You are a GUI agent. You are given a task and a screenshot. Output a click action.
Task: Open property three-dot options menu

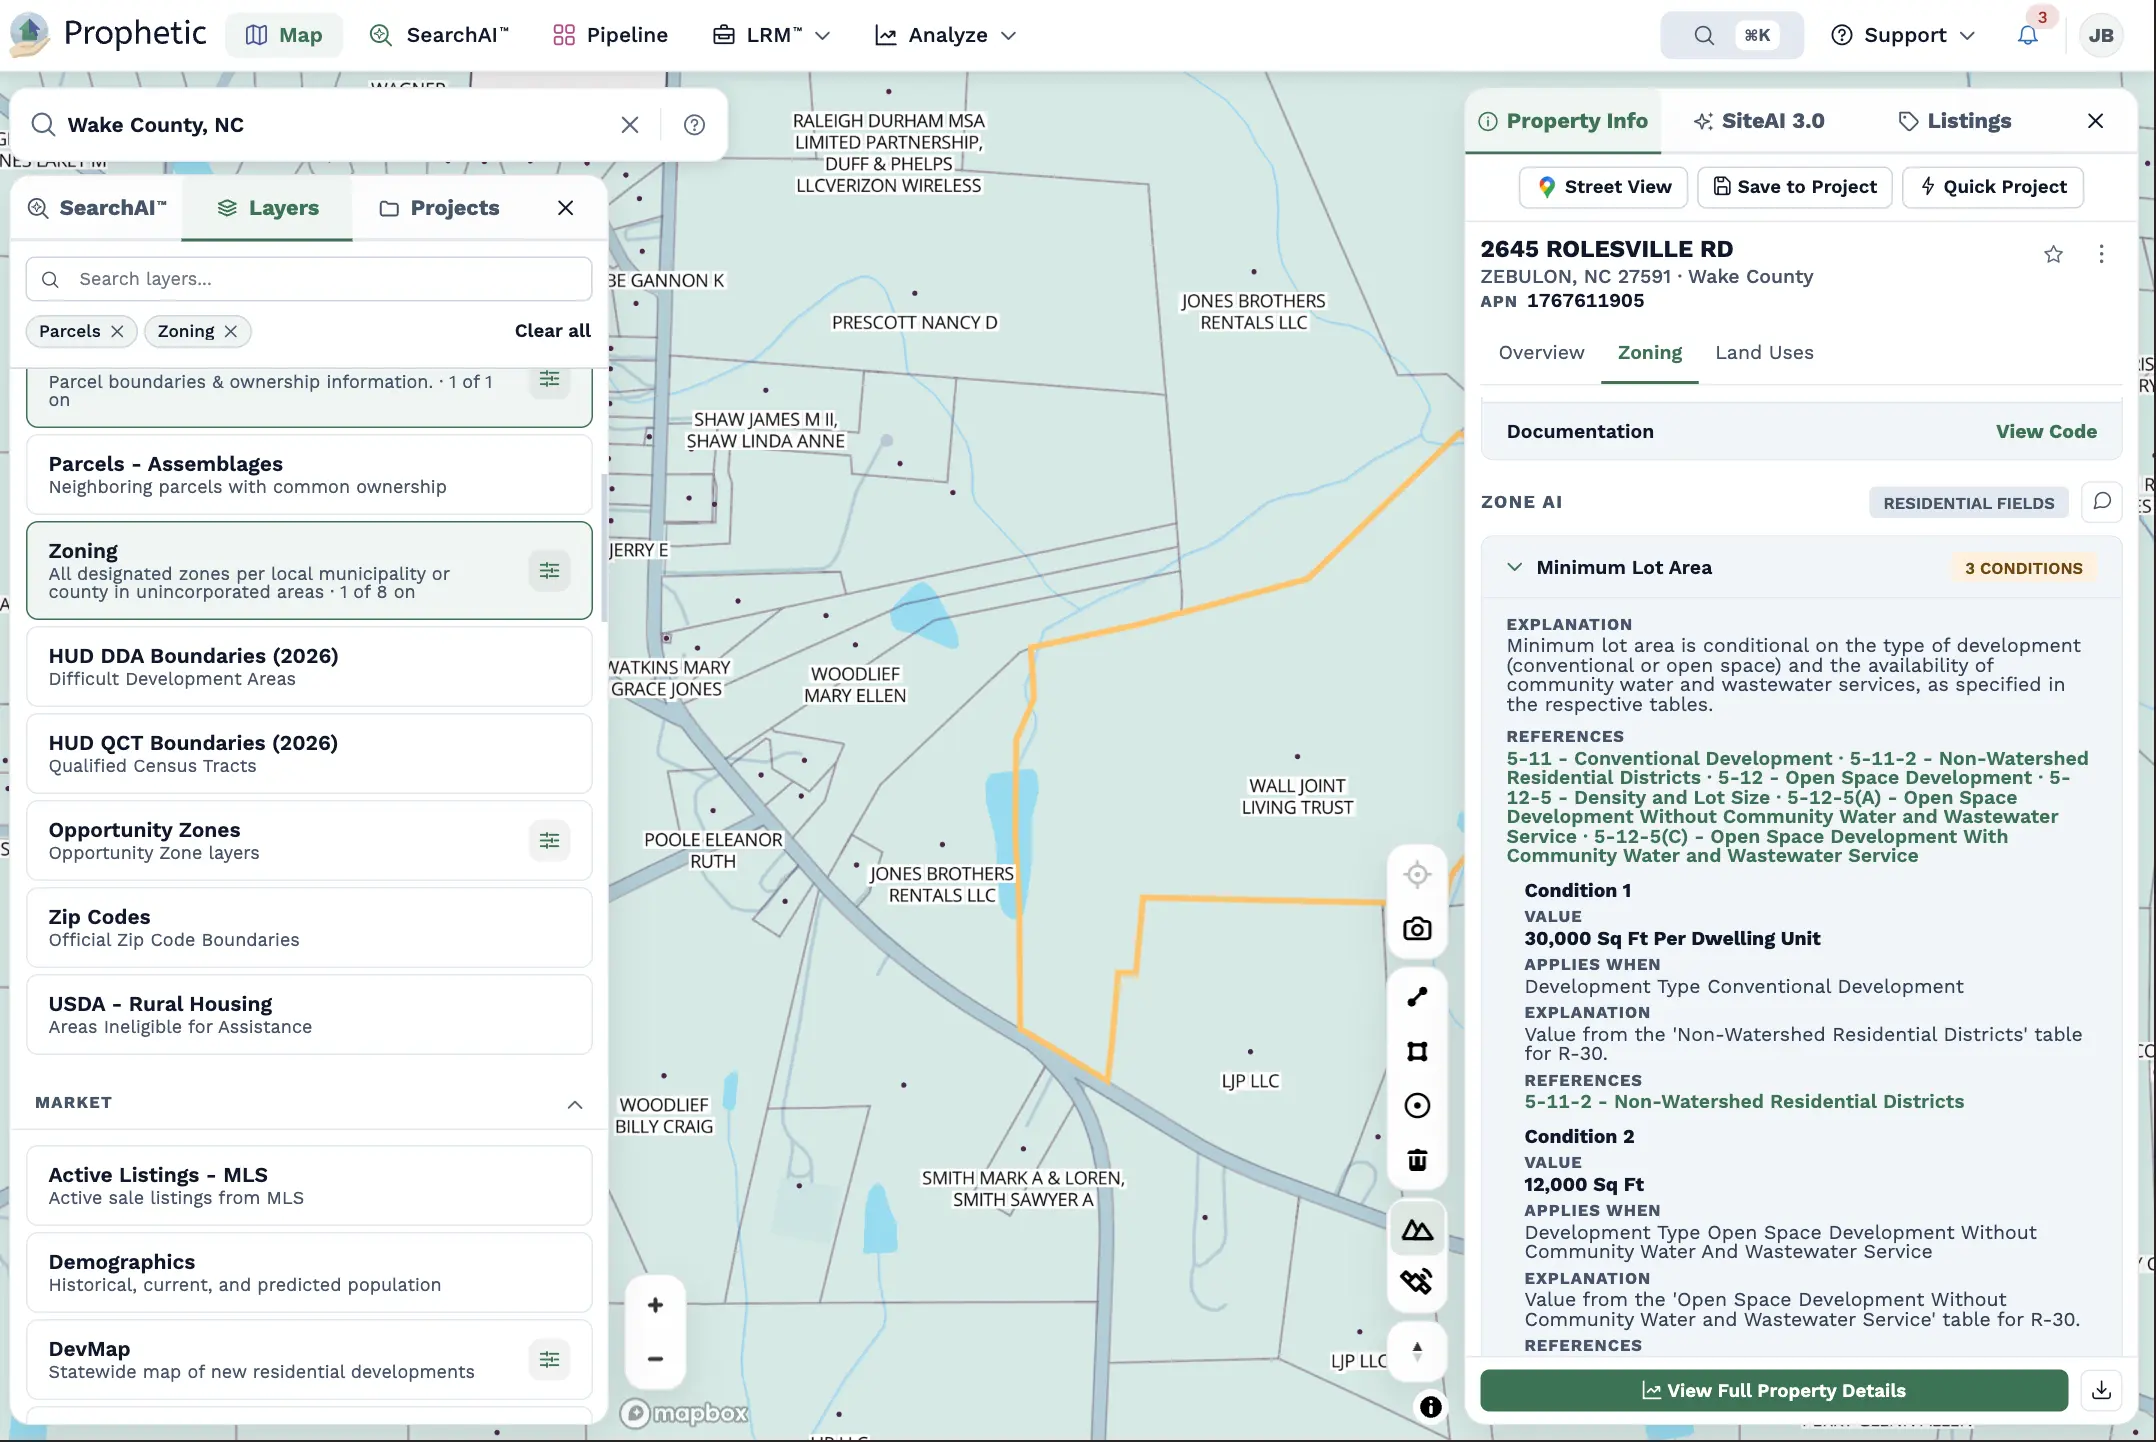pos(2101,255)
